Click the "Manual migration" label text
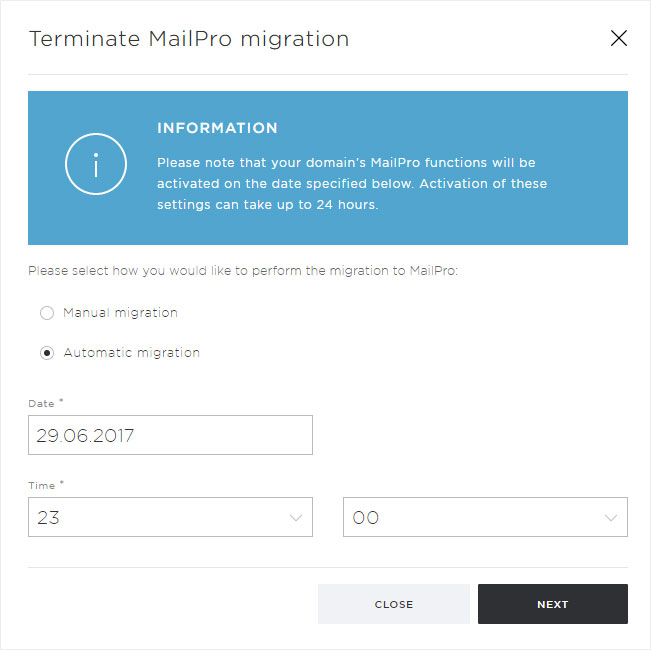Image resolution: width=651 pixels, height=650 pixels. [x=120, y=313]
